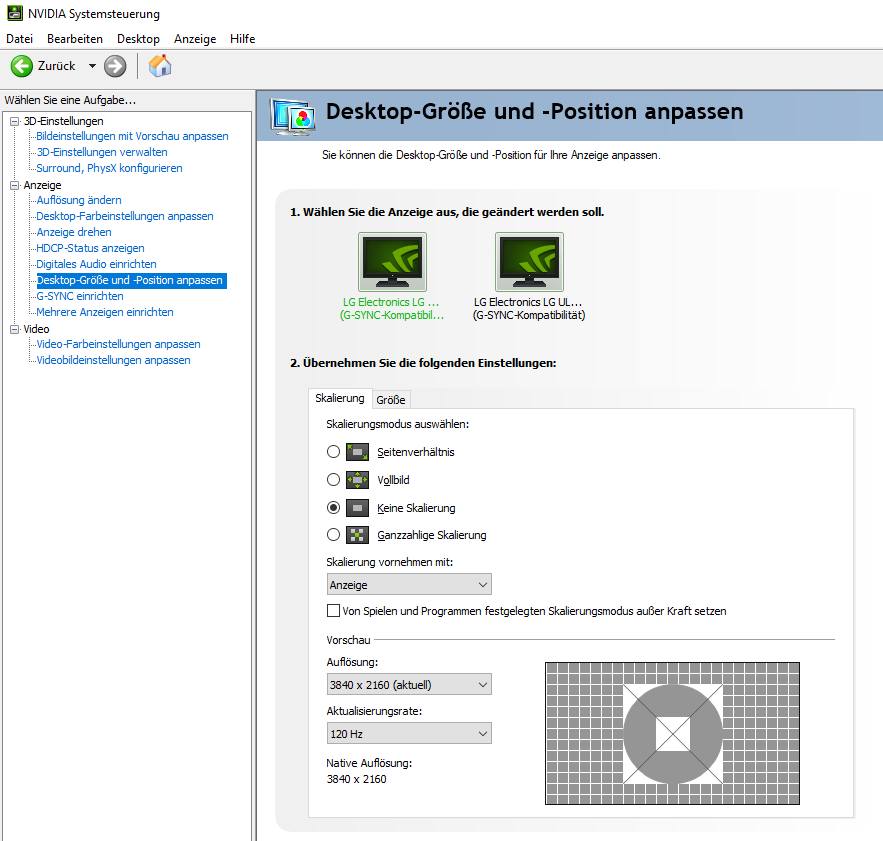Select Desktop-Größe und -Position anpassen item
The width and height of the screenshot is (883, 841).
click(x=131, y=280)
